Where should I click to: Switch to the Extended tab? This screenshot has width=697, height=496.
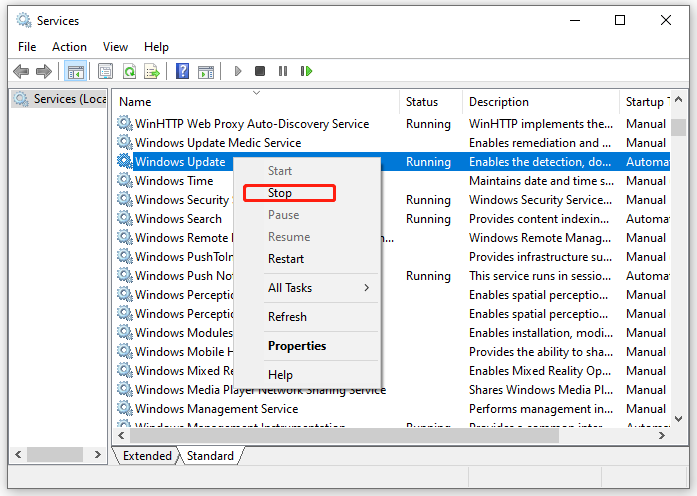pyautogui.click(x=147, y=456)
